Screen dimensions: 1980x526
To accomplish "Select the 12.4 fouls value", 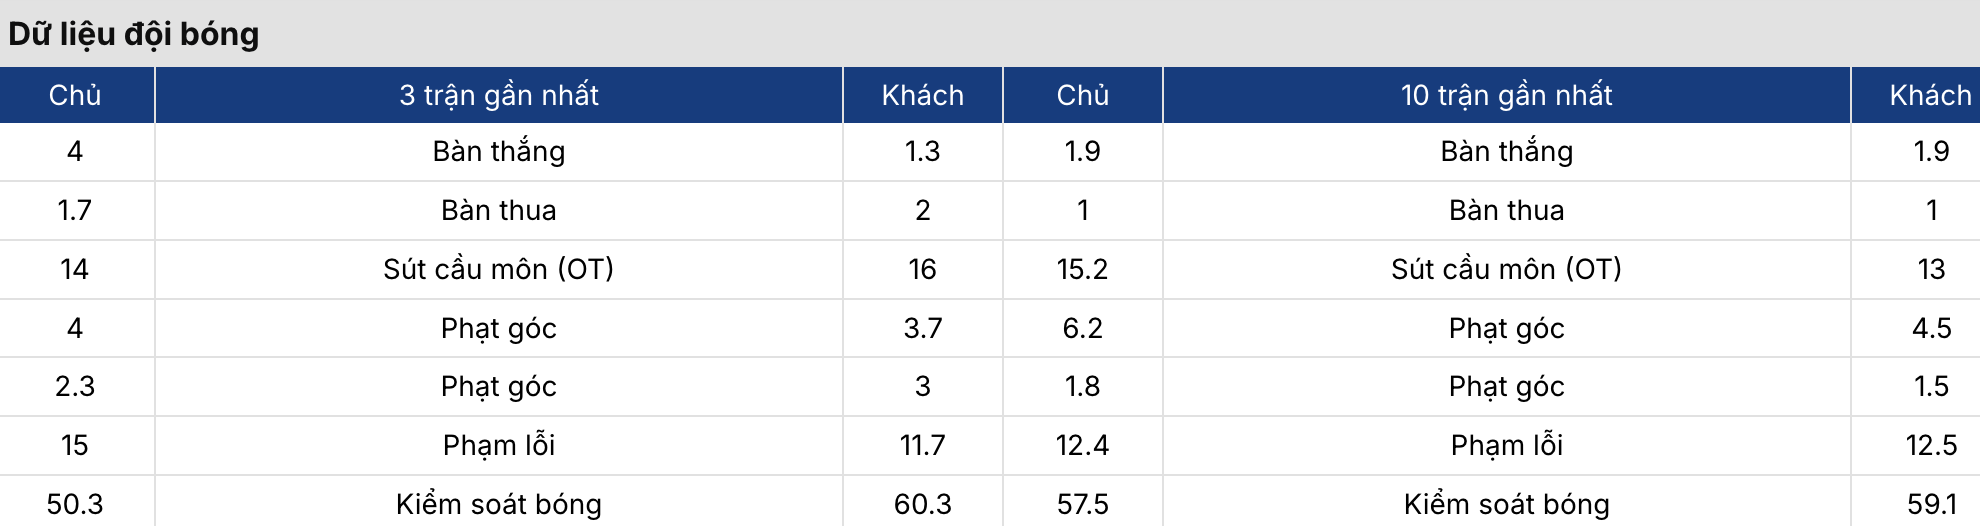I will click(1082, 445).
